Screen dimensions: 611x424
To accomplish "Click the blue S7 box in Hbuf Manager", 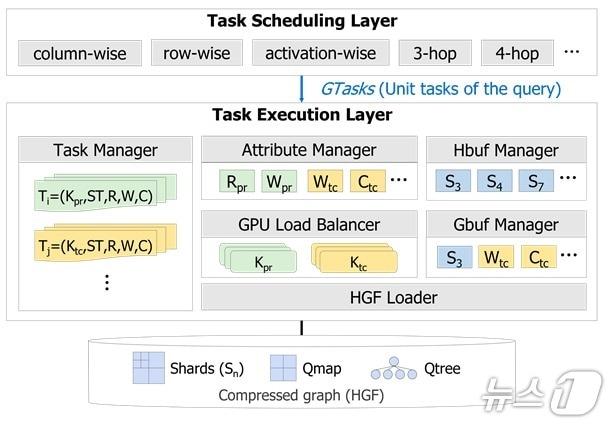I will click(538, 182).
